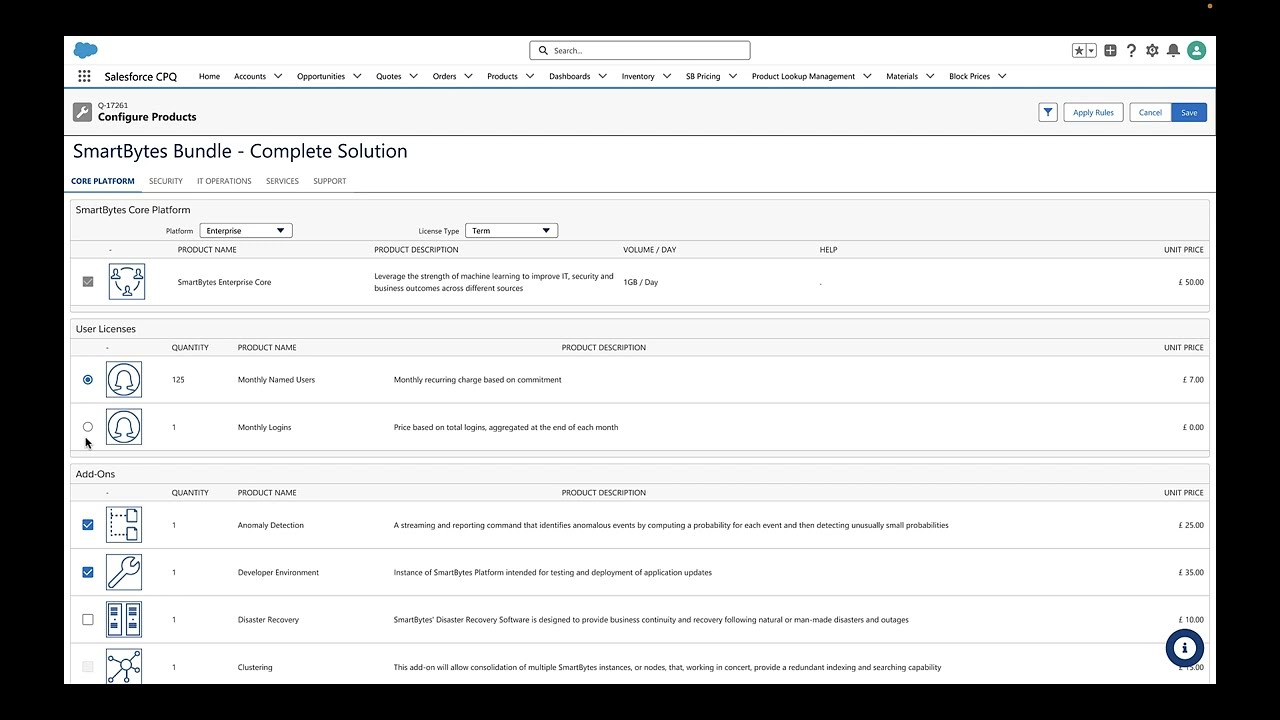Open the user profile avatar
This screenshot has height=720, width=1280.
(x=1196, y=50)
